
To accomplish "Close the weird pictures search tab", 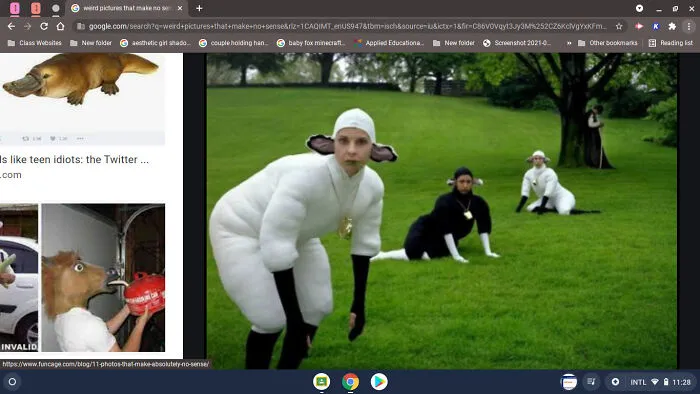I will tap(180, 8).
